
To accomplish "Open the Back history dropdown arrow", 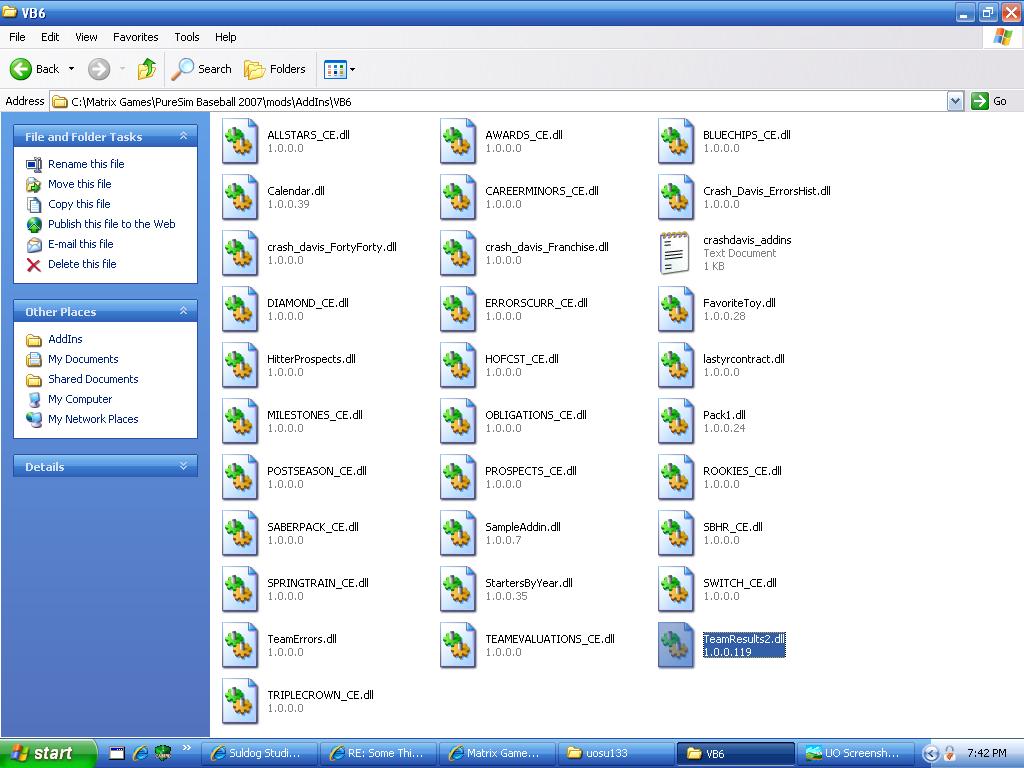I will tap(71, 69).
